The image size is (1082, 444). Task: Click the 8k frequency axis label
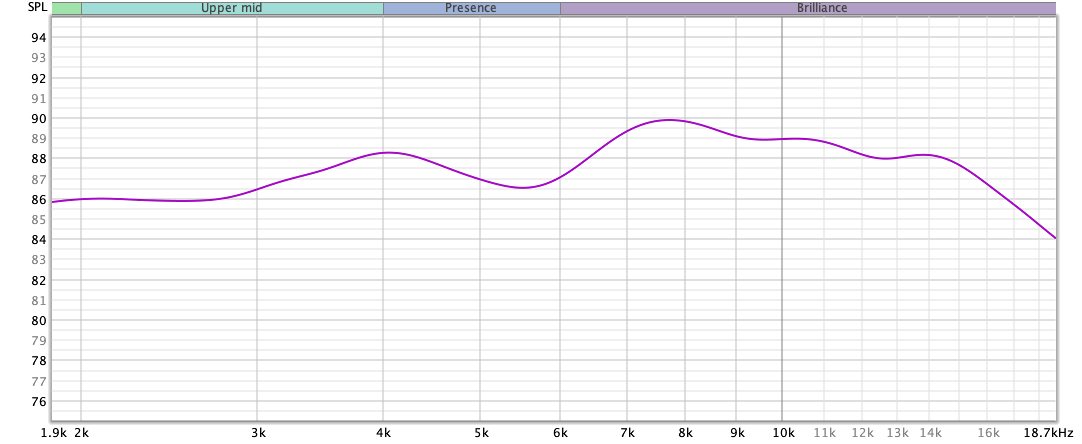(x=685, y=432)
